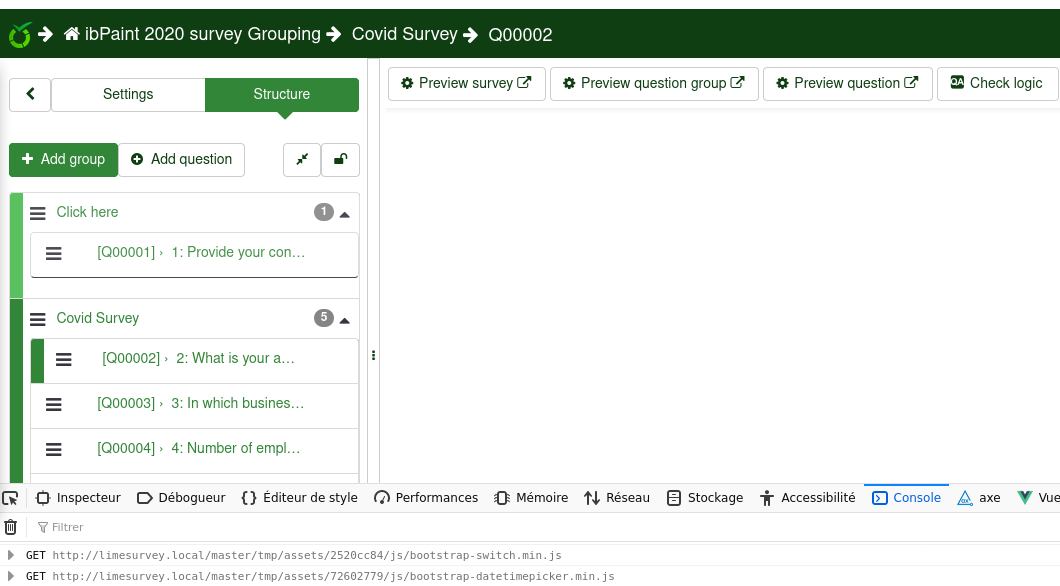The height and width of the screenshot is (586, 1060).
Task: Click the LimeSurvey logo icon
Action: coord(19,35)
